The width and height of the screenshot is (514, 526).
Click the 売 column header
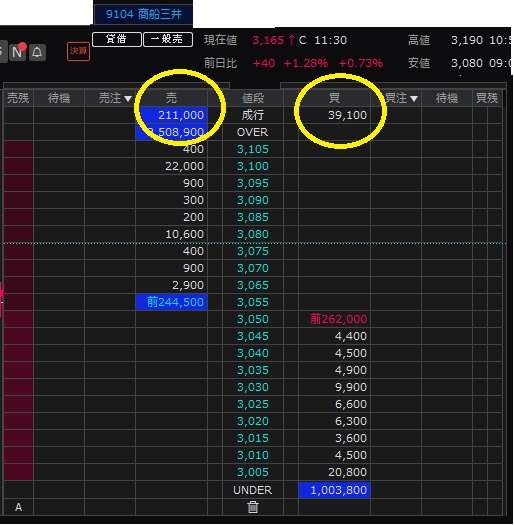pyautogui.click(x=171, y=98)
